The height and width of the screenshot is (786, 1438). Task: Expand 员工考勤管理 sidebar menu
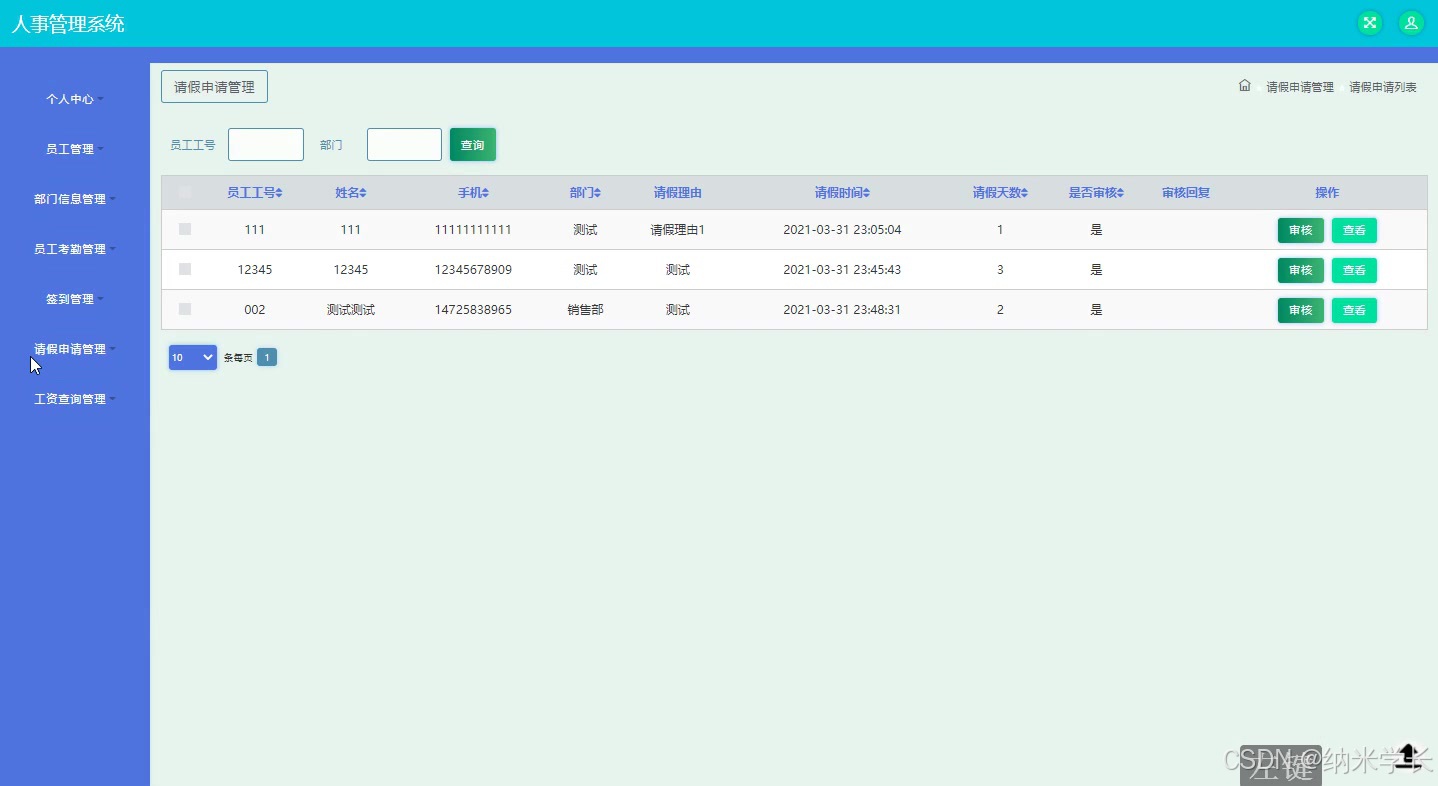pyautogui.click(x=74, y=249)
